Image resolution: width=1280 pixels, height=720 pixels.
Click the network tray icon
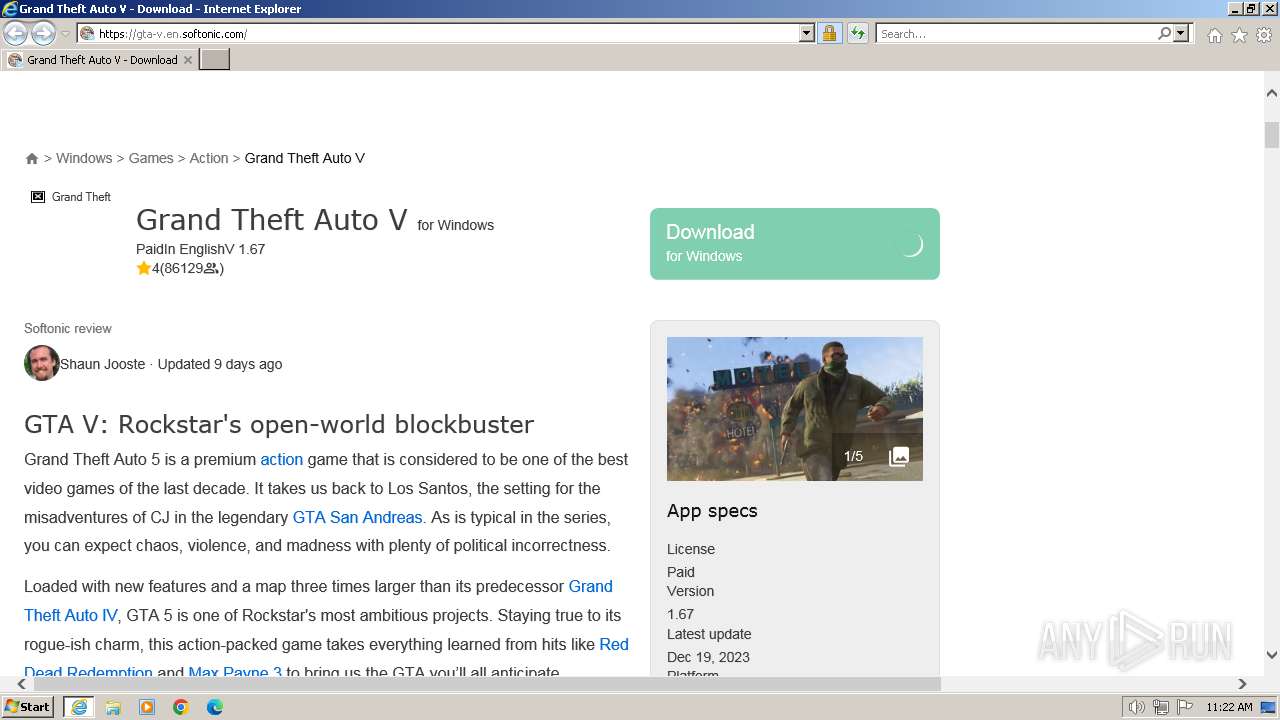click(x=1161, y=707)
